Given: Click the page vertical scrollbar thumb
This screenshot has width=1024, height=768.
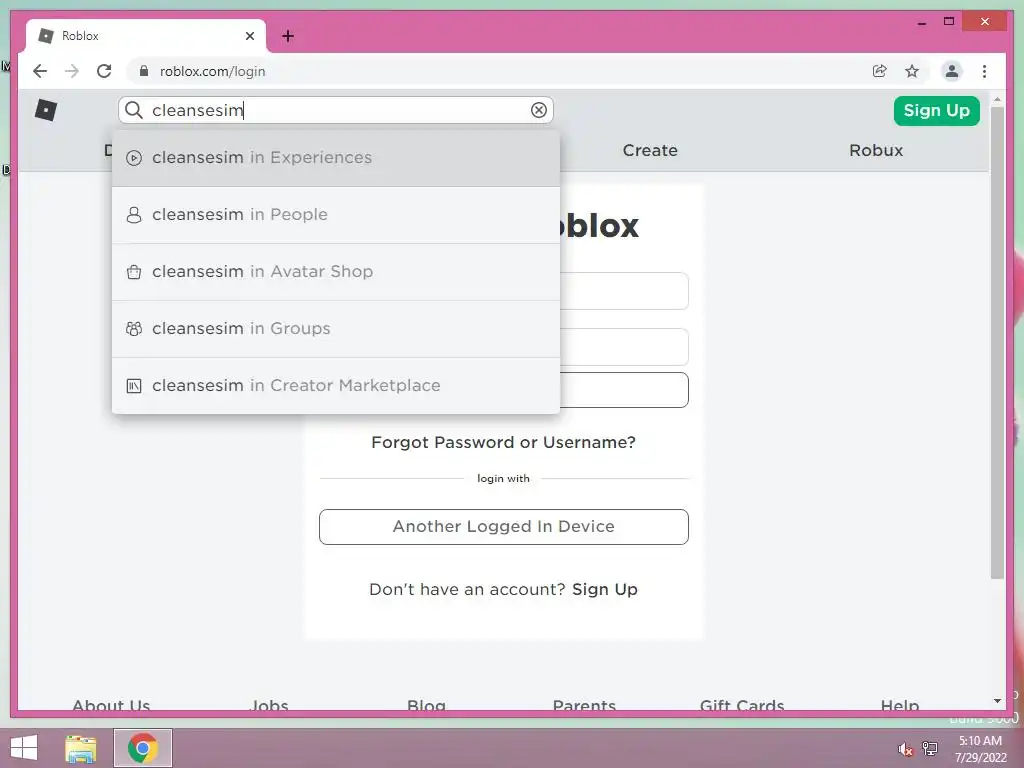Looking at the screenshot, I should 997,342.
